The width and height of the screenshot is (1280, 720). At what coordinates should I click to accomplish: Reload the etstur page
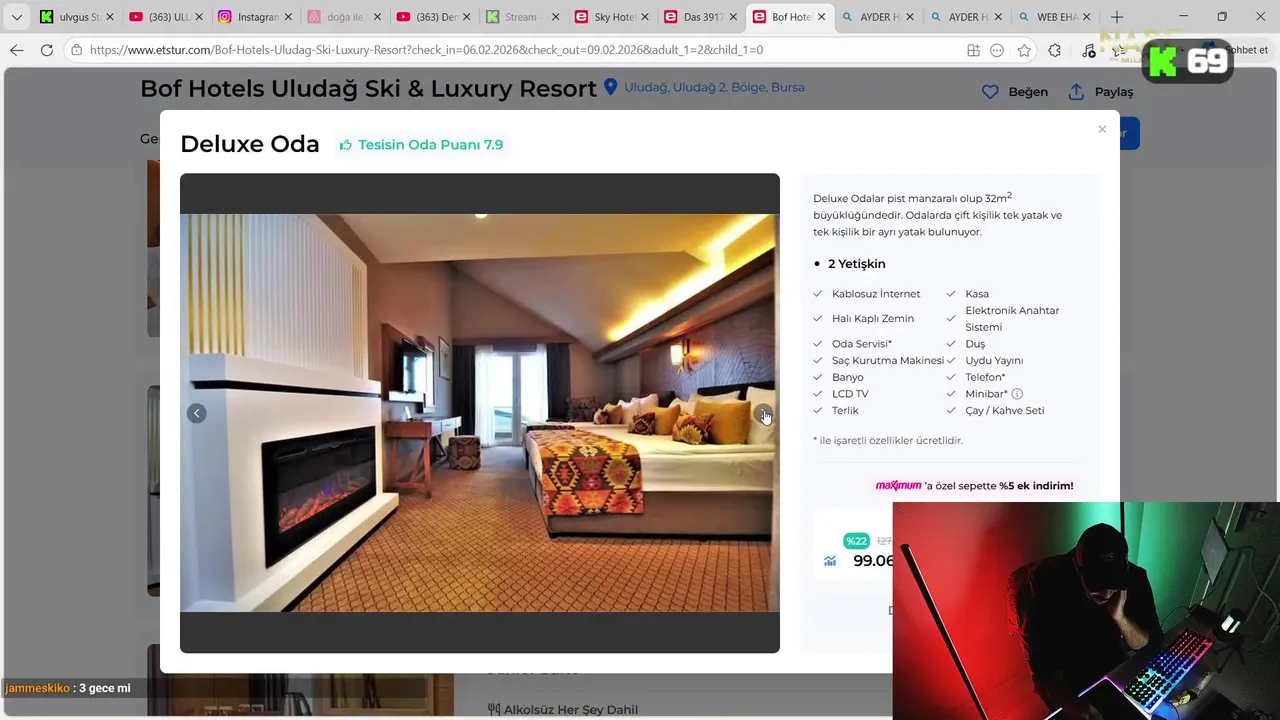[x=47, y=50]
